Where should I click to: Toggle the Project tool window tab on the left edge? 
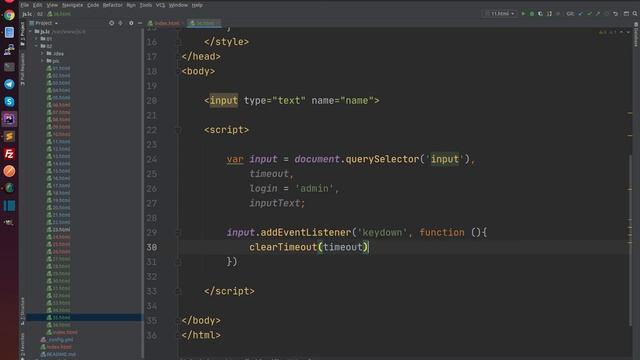pos(22,34)
